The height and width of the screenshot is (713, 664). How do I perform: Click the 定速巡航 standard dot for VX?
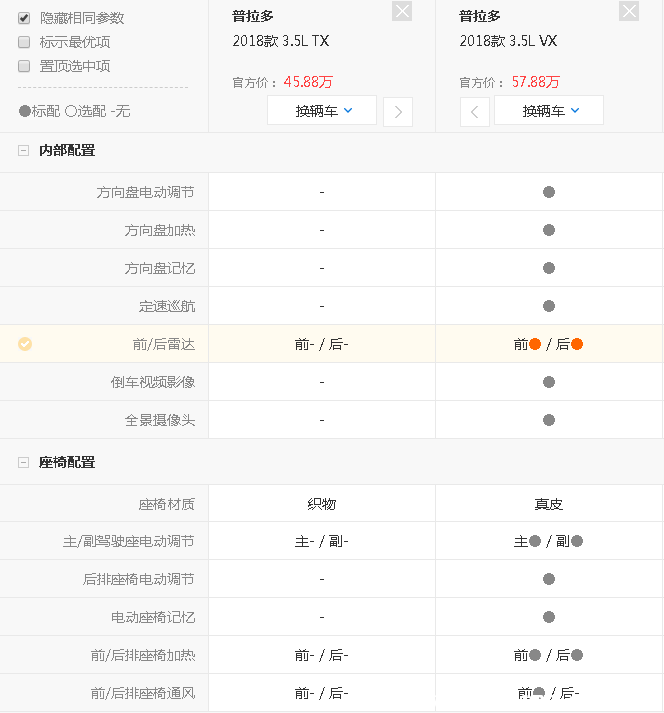pos(548,306)
